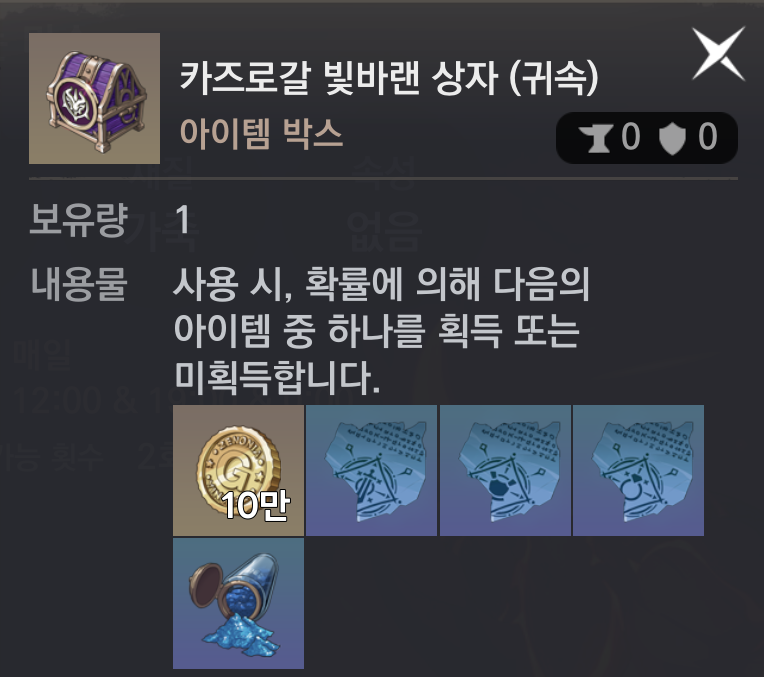Click the 미획득합니다 description text
This screenshot has width=764, height=677.
click(277, 378)
